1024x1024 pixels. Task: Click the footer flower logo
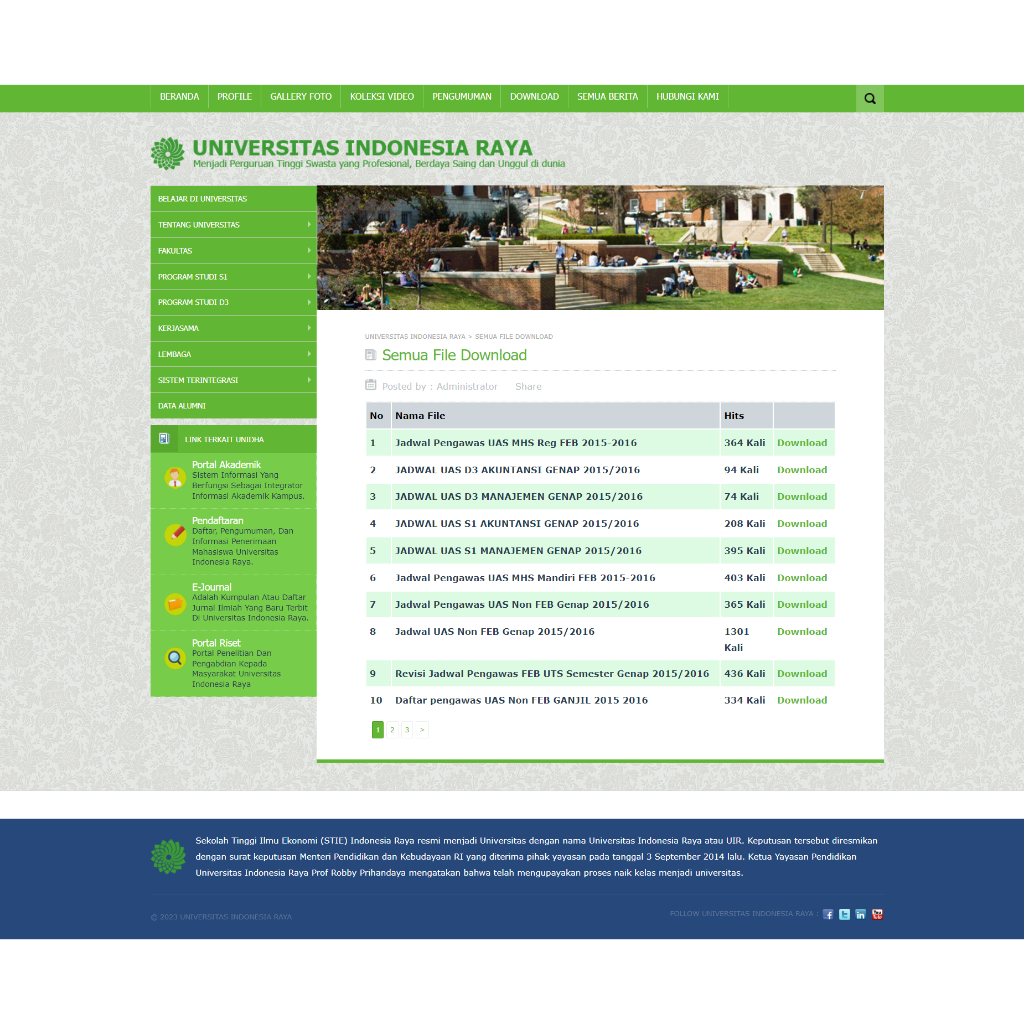pos(168,857)
